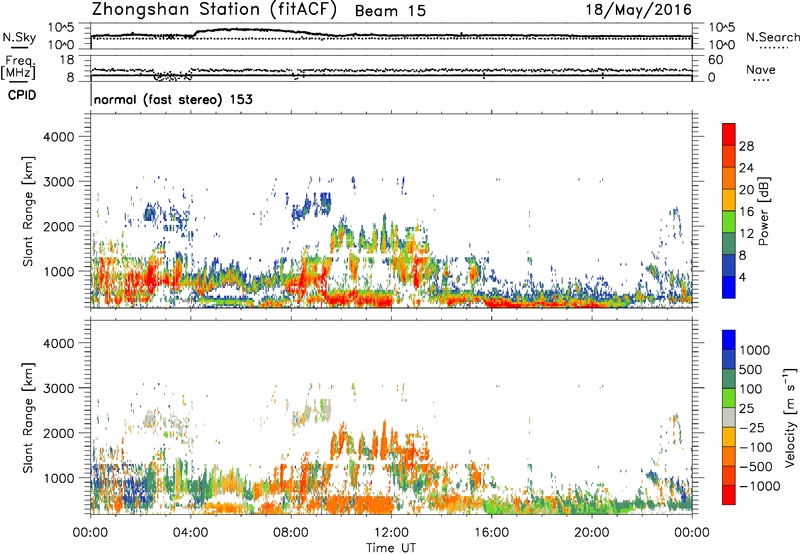The height and width of the screenshot is (554, 800).
Task: Click the red above-28 dB Power colorbar segment
Action: pos(729,134)
